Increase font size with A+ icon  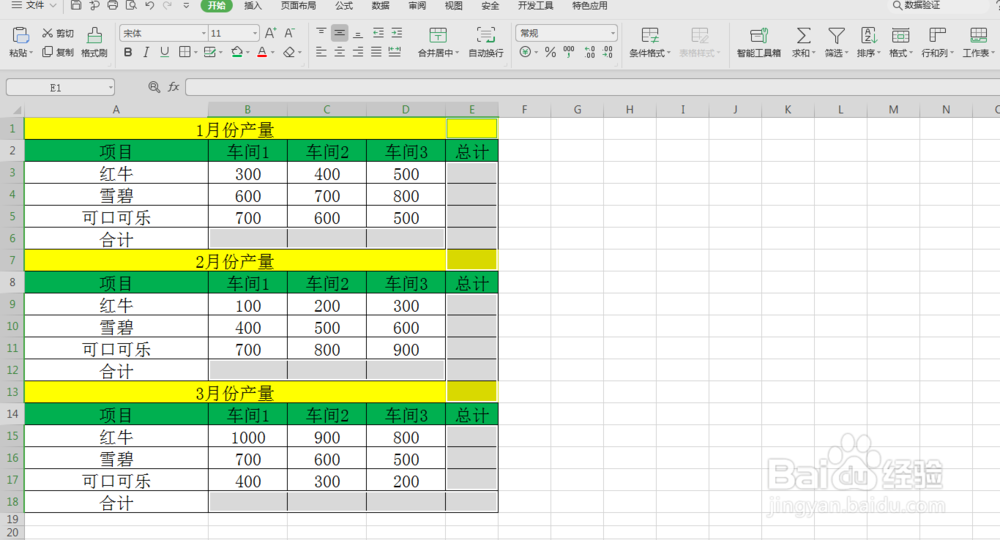[270, 33]
